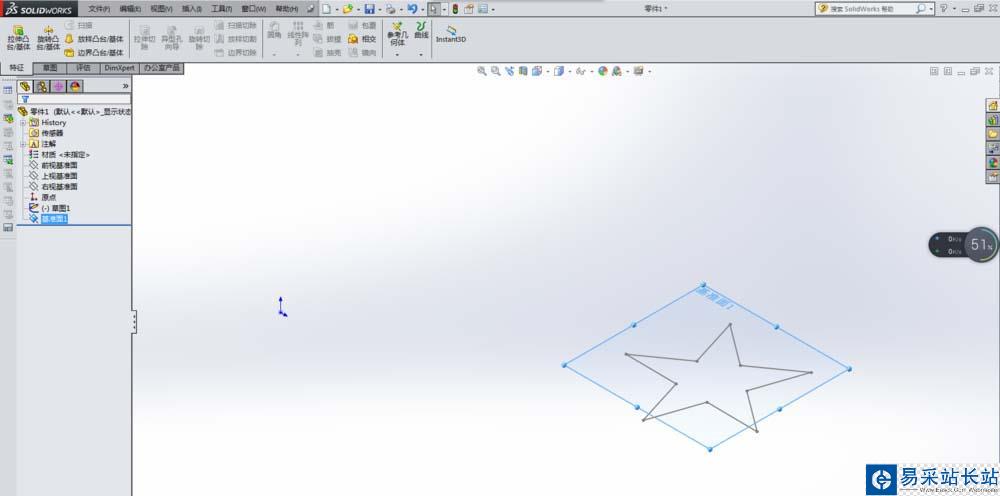
Task: Click the View Settings icon
Action: (x=638, y=71)
